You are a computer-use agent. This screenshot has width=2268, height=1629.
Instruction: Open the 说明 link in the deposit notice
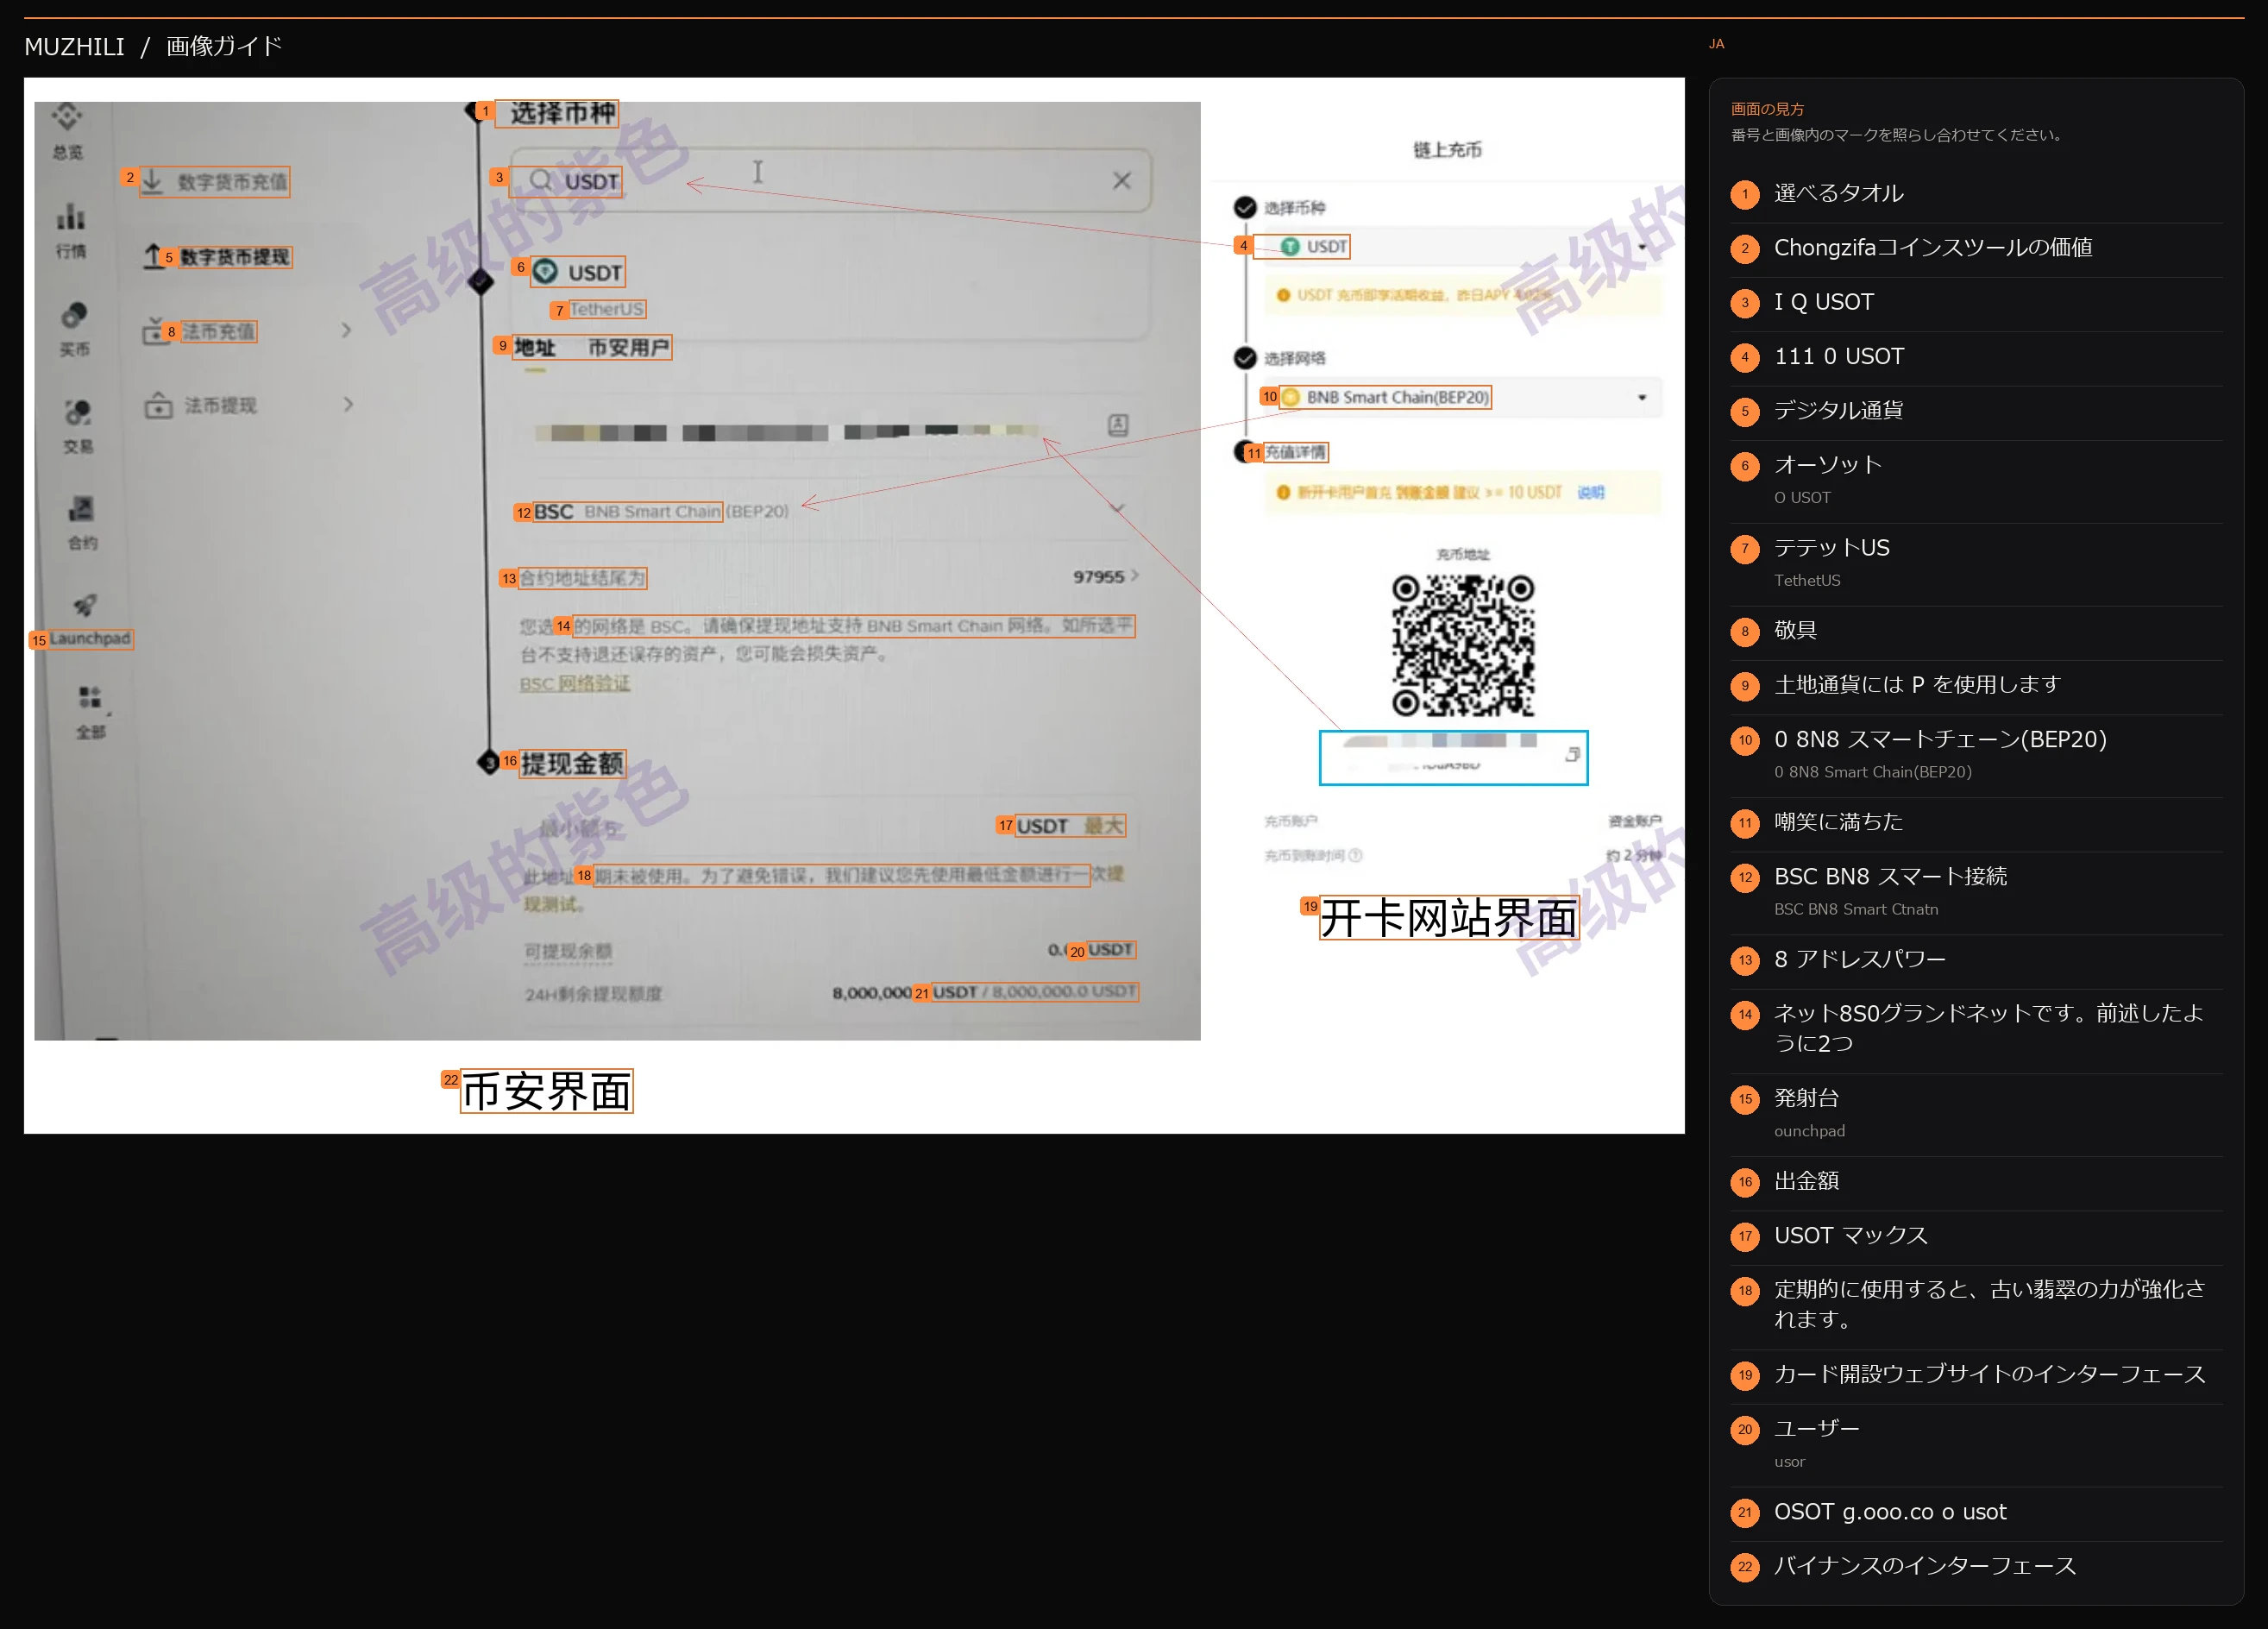point(1590,492)
